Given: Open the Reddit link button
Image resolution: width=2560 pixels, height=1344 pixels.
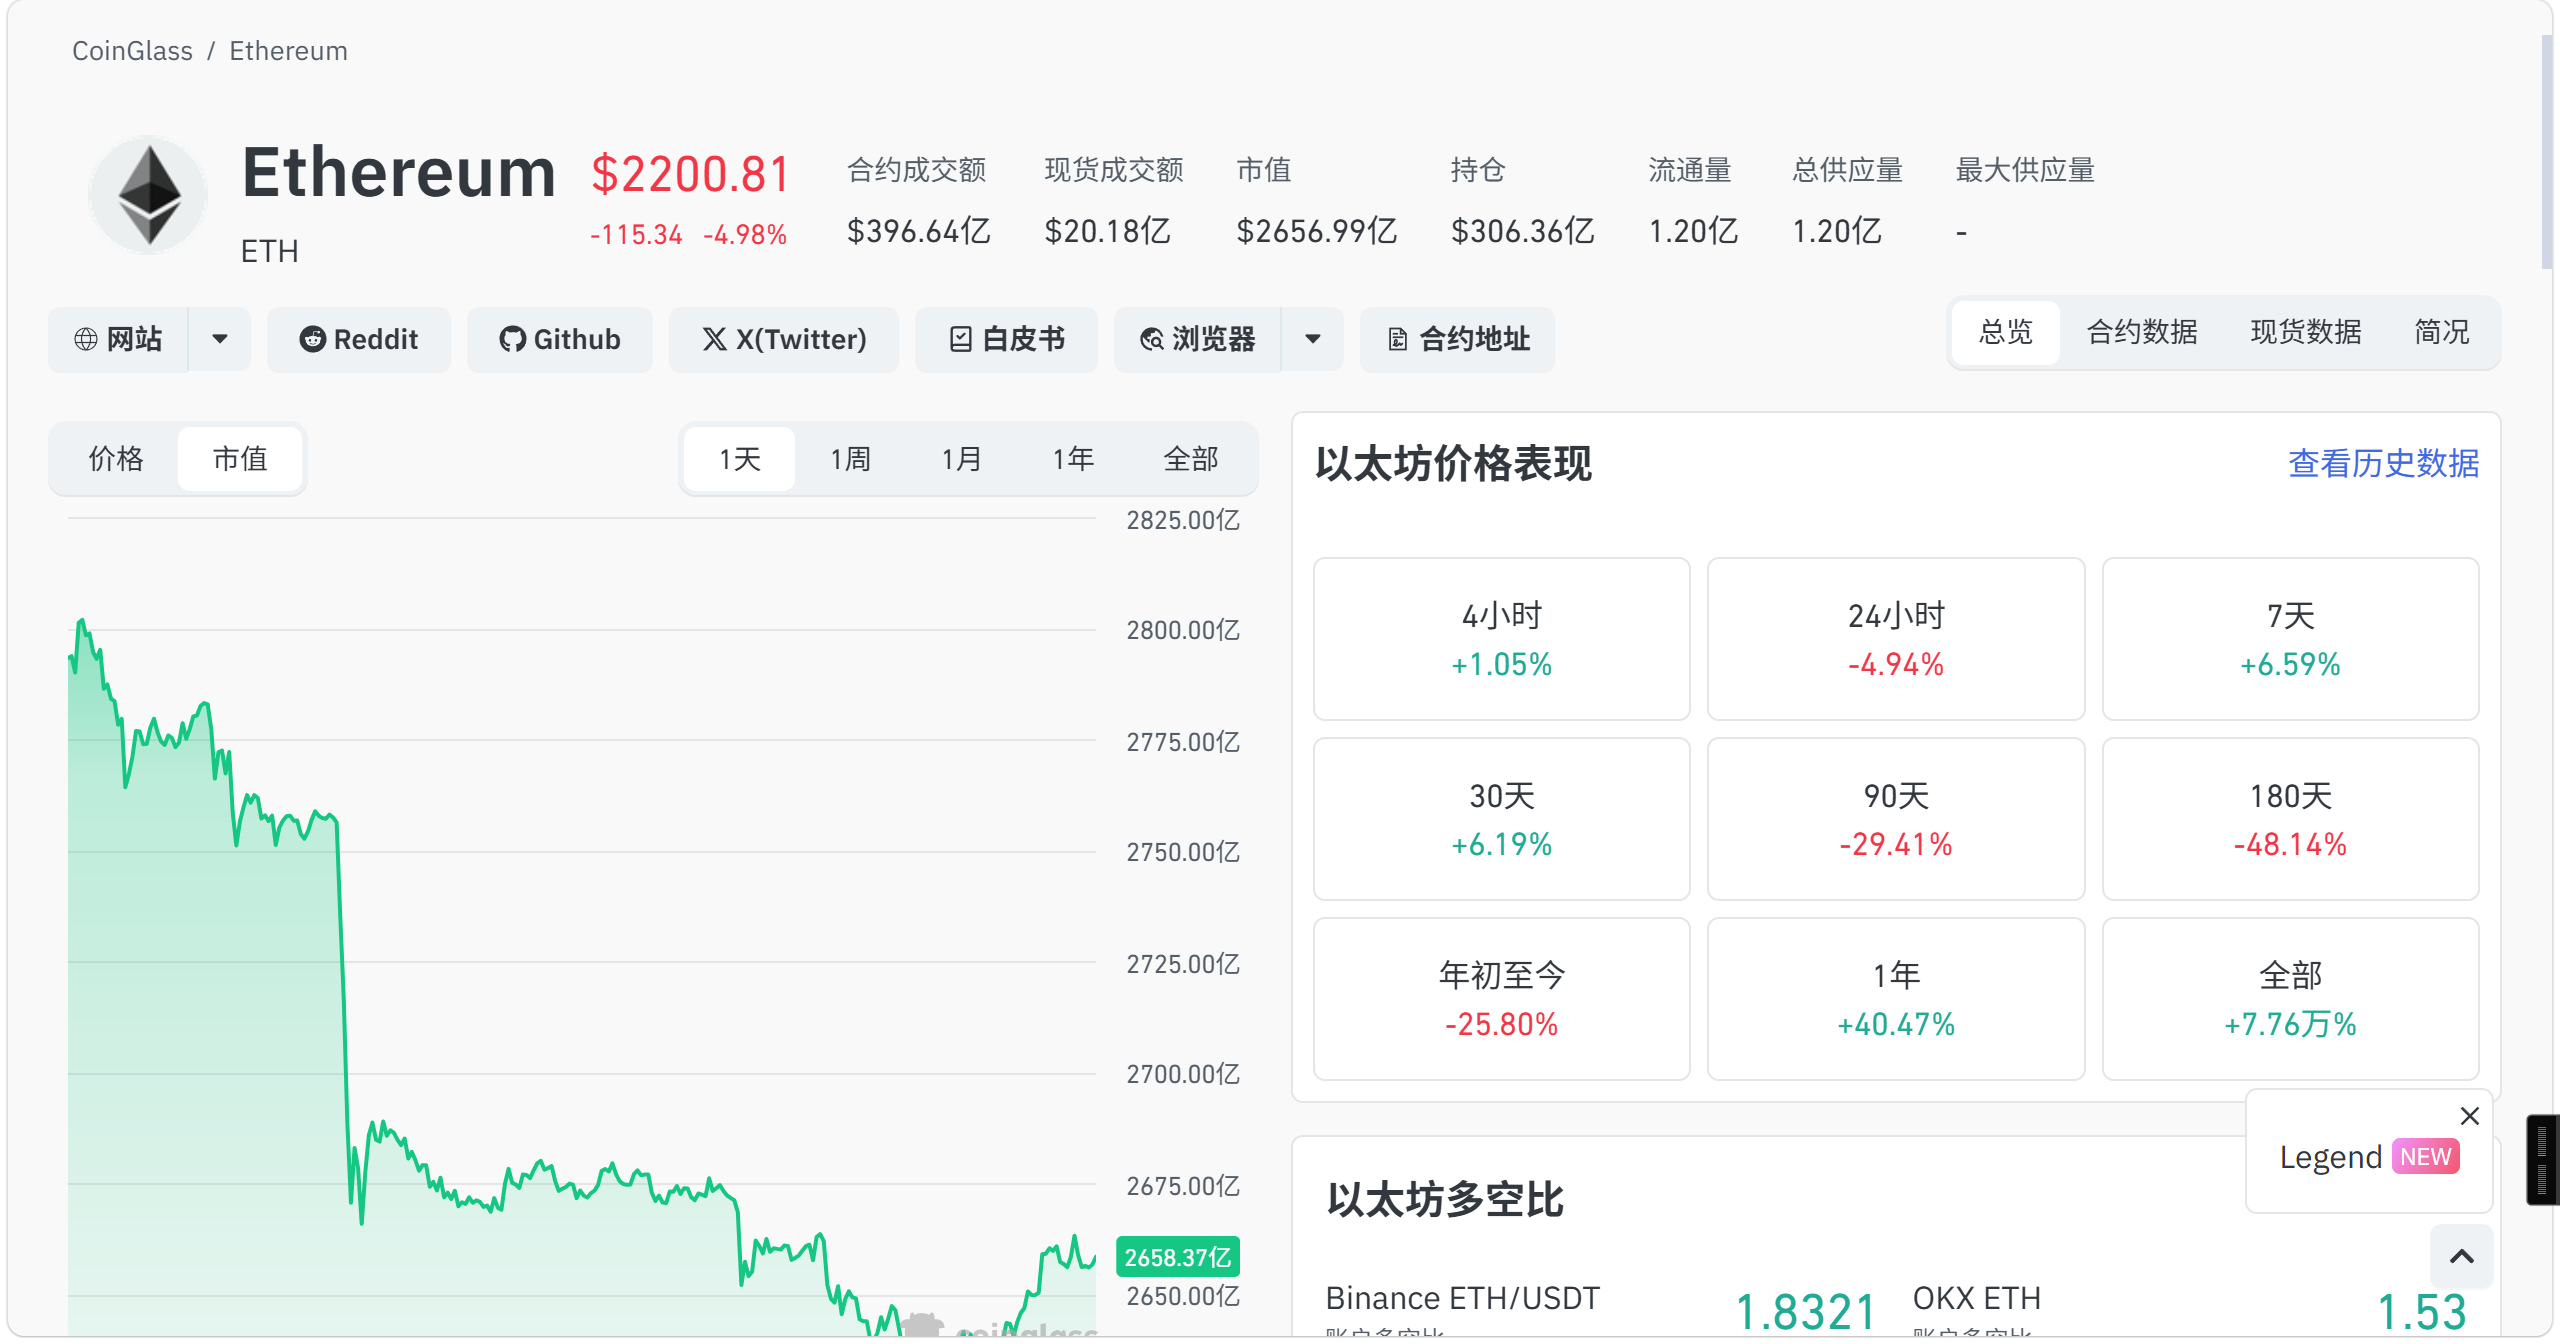Looking at the screenshot, I should click(x=359, y=339).
